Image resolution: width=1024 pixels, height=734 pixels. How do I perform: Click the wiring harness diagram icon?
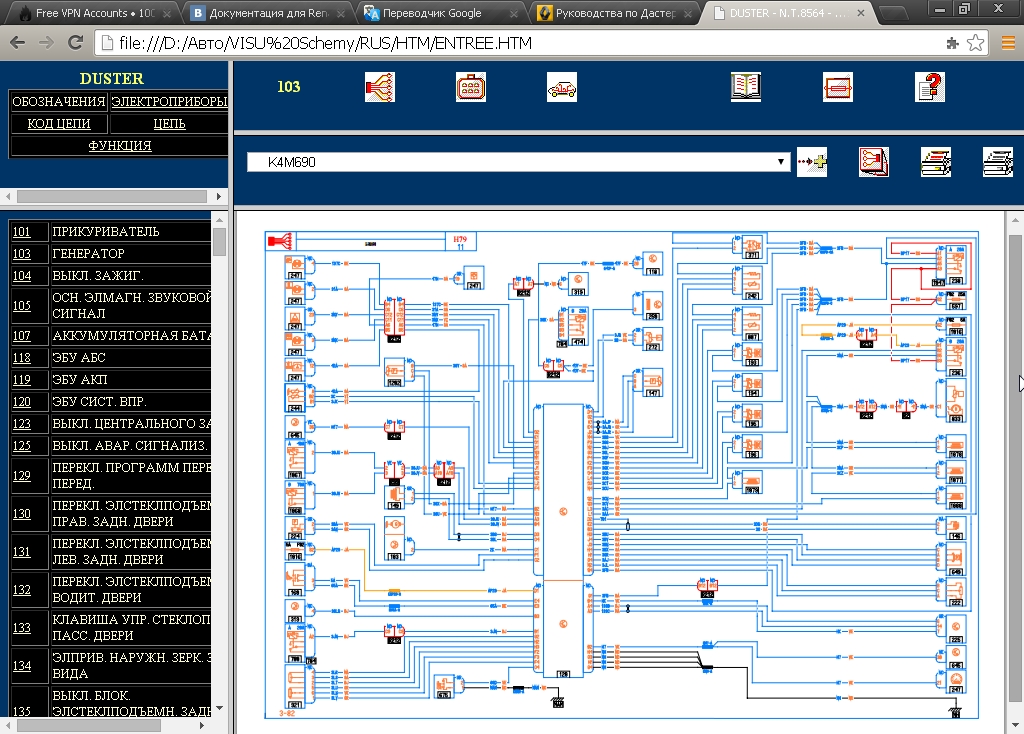point(380,87)
